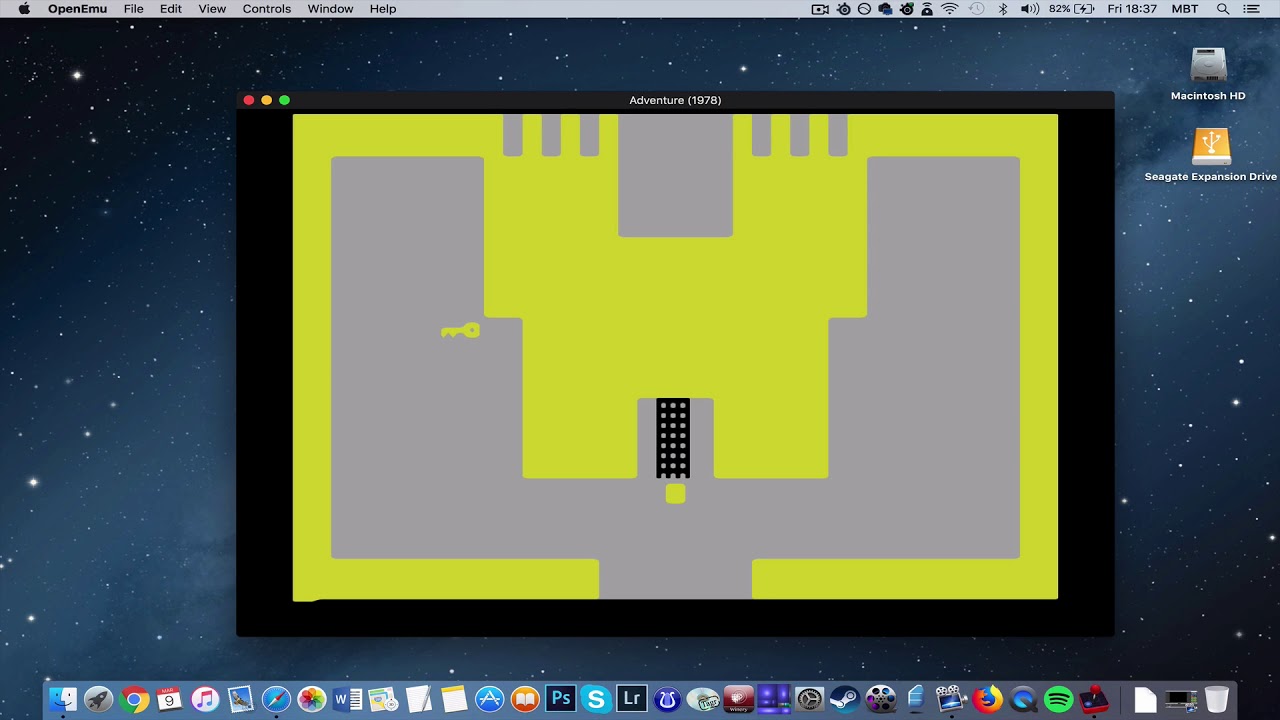The width and height of the screenshot is (1280, 720).
Task: Click the clock showing Fri 18:37
Action: click(x=1132, y=9)
